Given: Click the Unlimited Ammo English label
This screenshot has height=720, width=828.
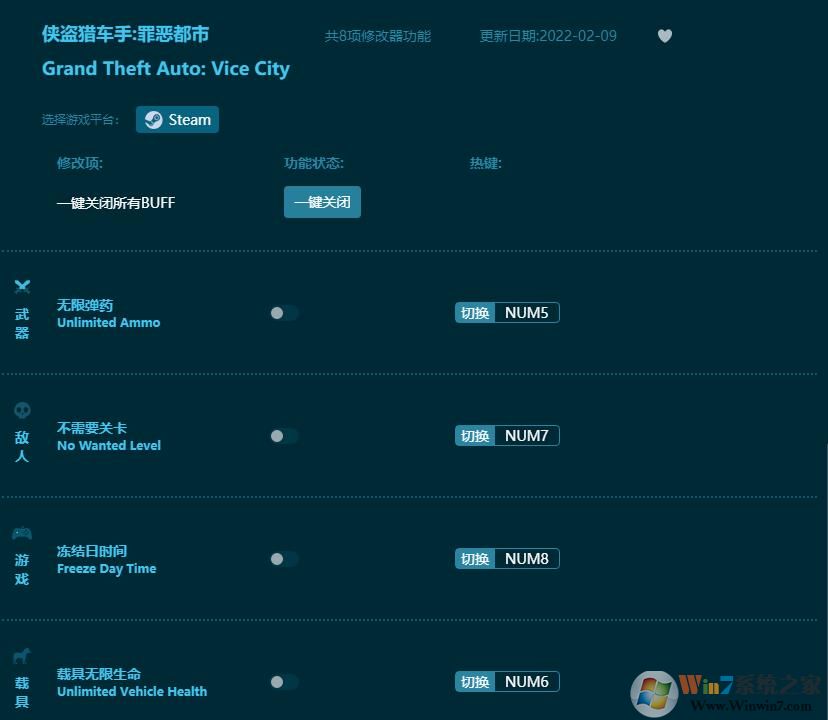Looking at the screenshot, I should coord(109,323).
